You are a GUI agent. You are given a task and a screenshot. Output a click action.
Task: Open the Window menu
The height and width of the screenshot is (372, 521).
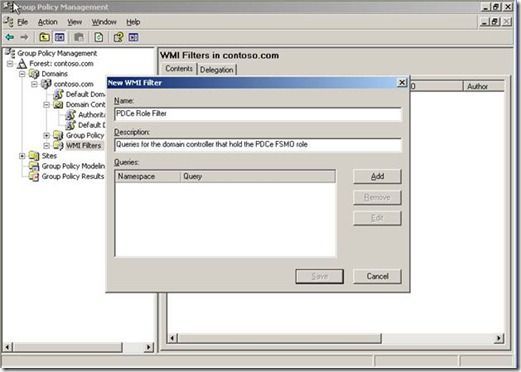click(x=104, y=22)
